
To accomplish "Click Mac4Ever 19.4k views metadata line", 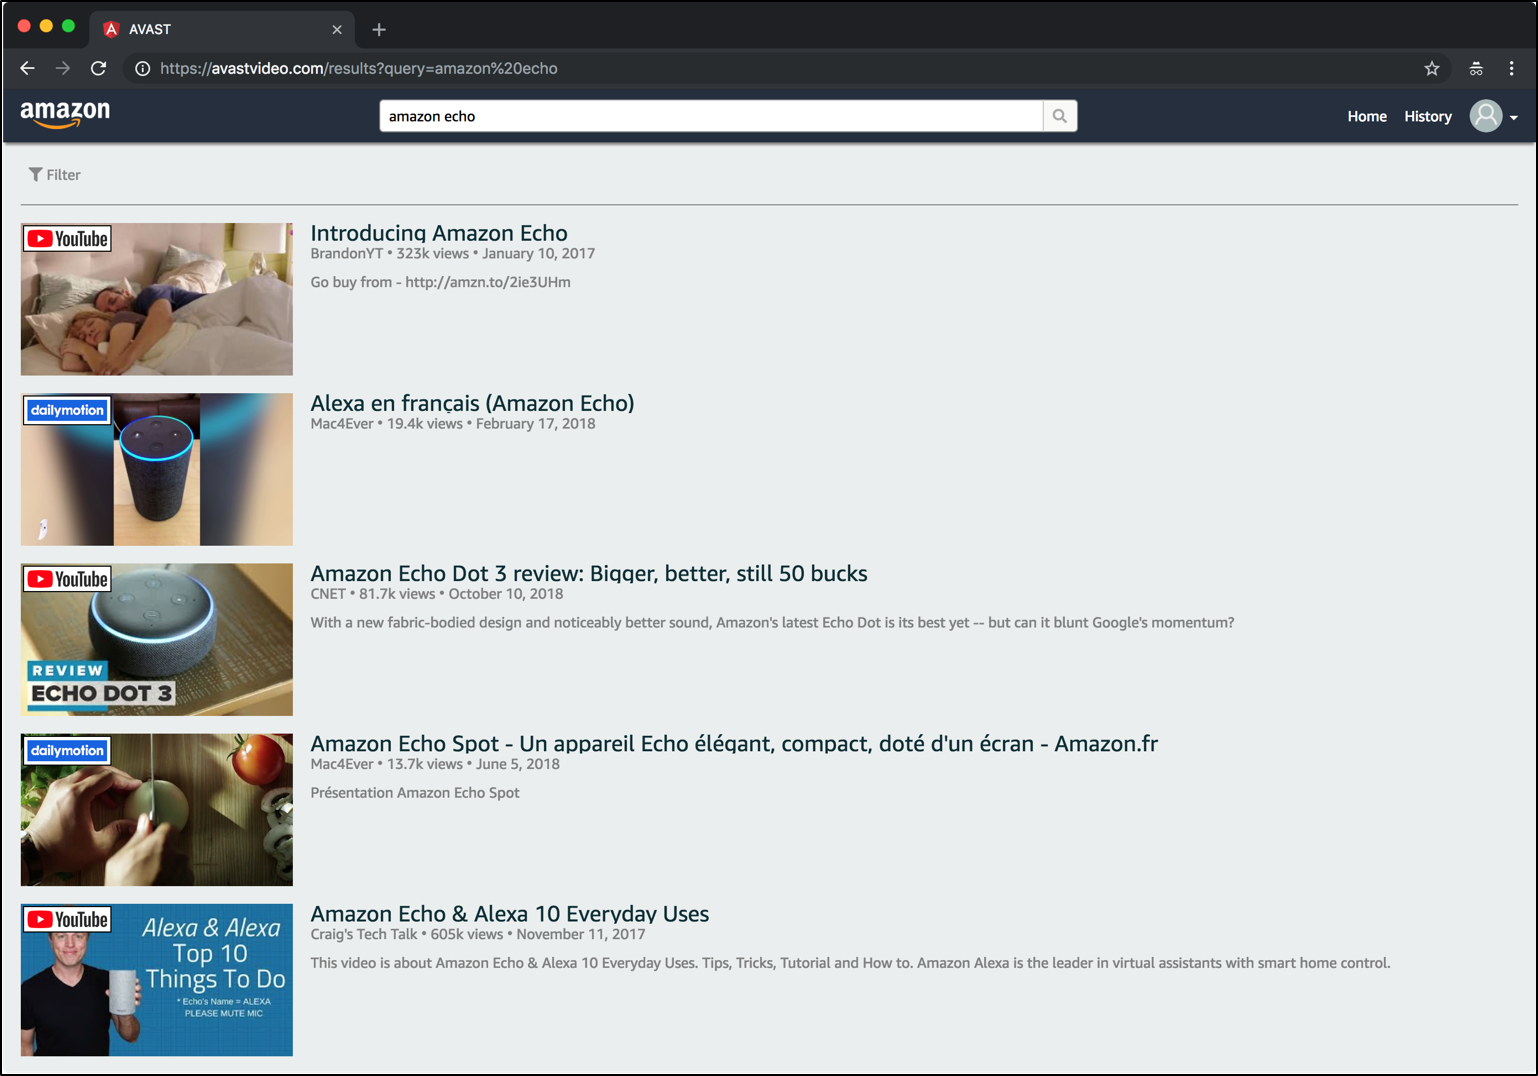I will (x=452, y=424).
